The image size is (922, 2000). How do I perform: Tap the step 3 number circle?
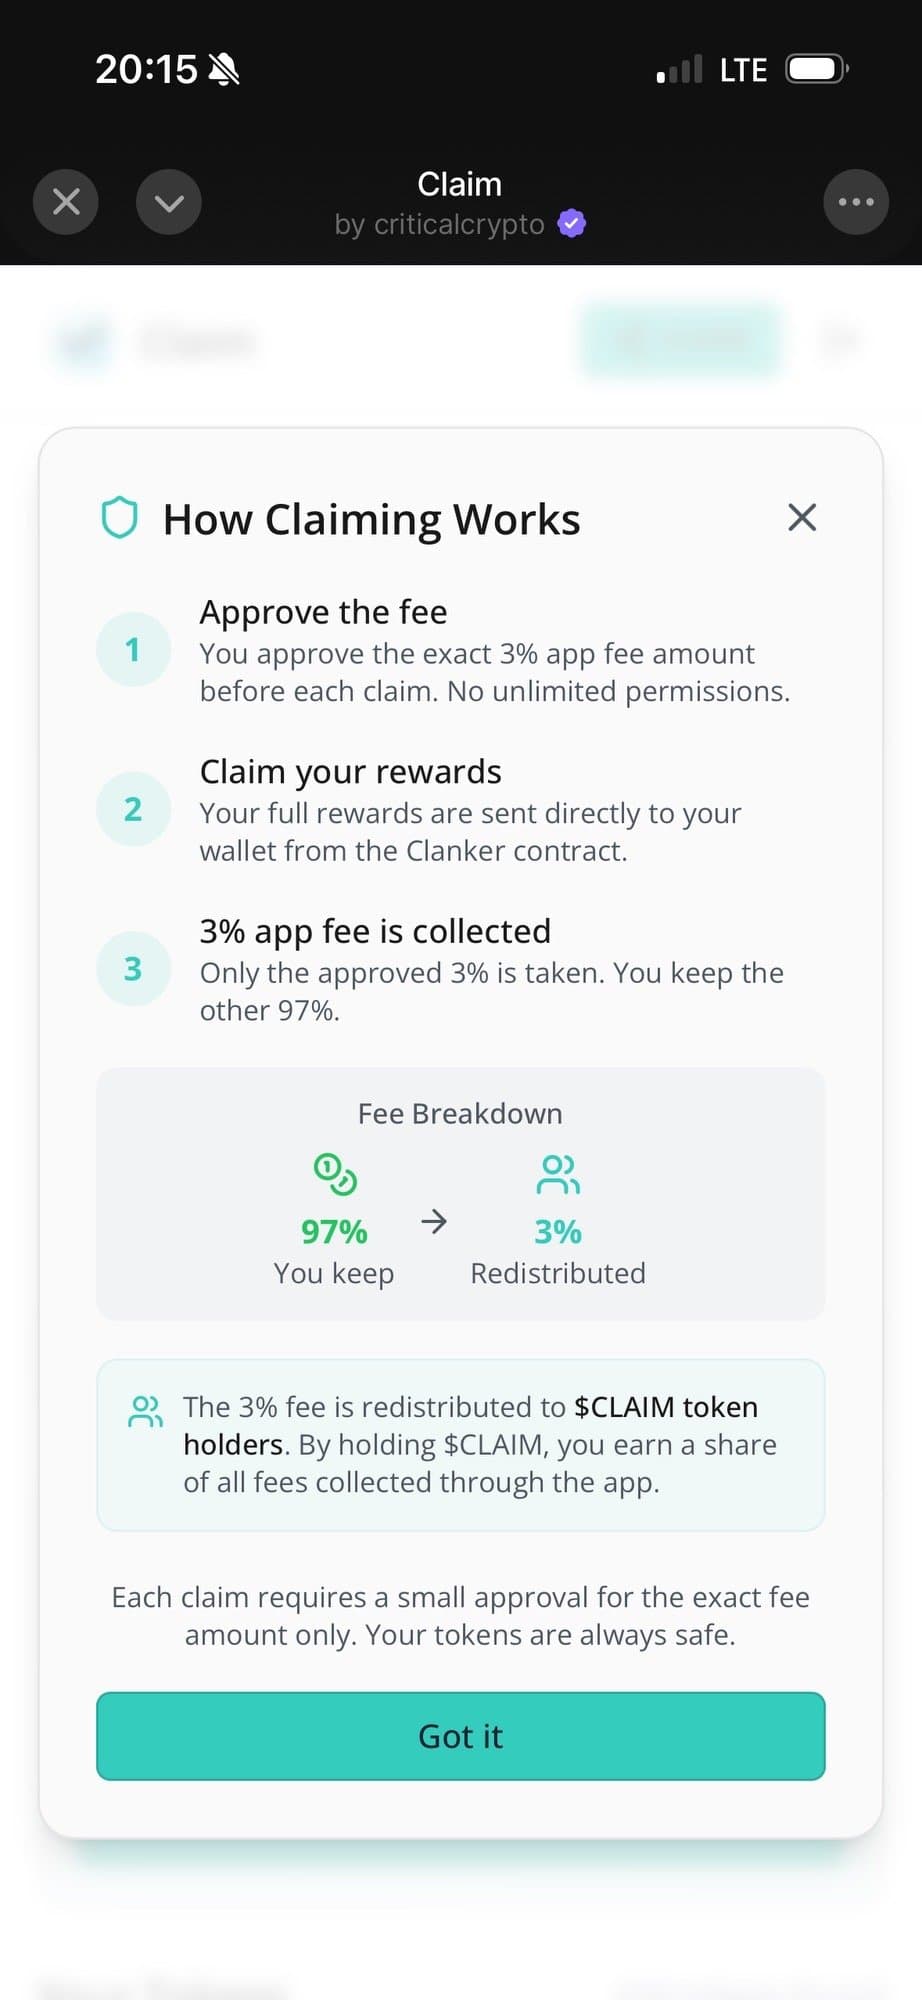coord(133,969)
